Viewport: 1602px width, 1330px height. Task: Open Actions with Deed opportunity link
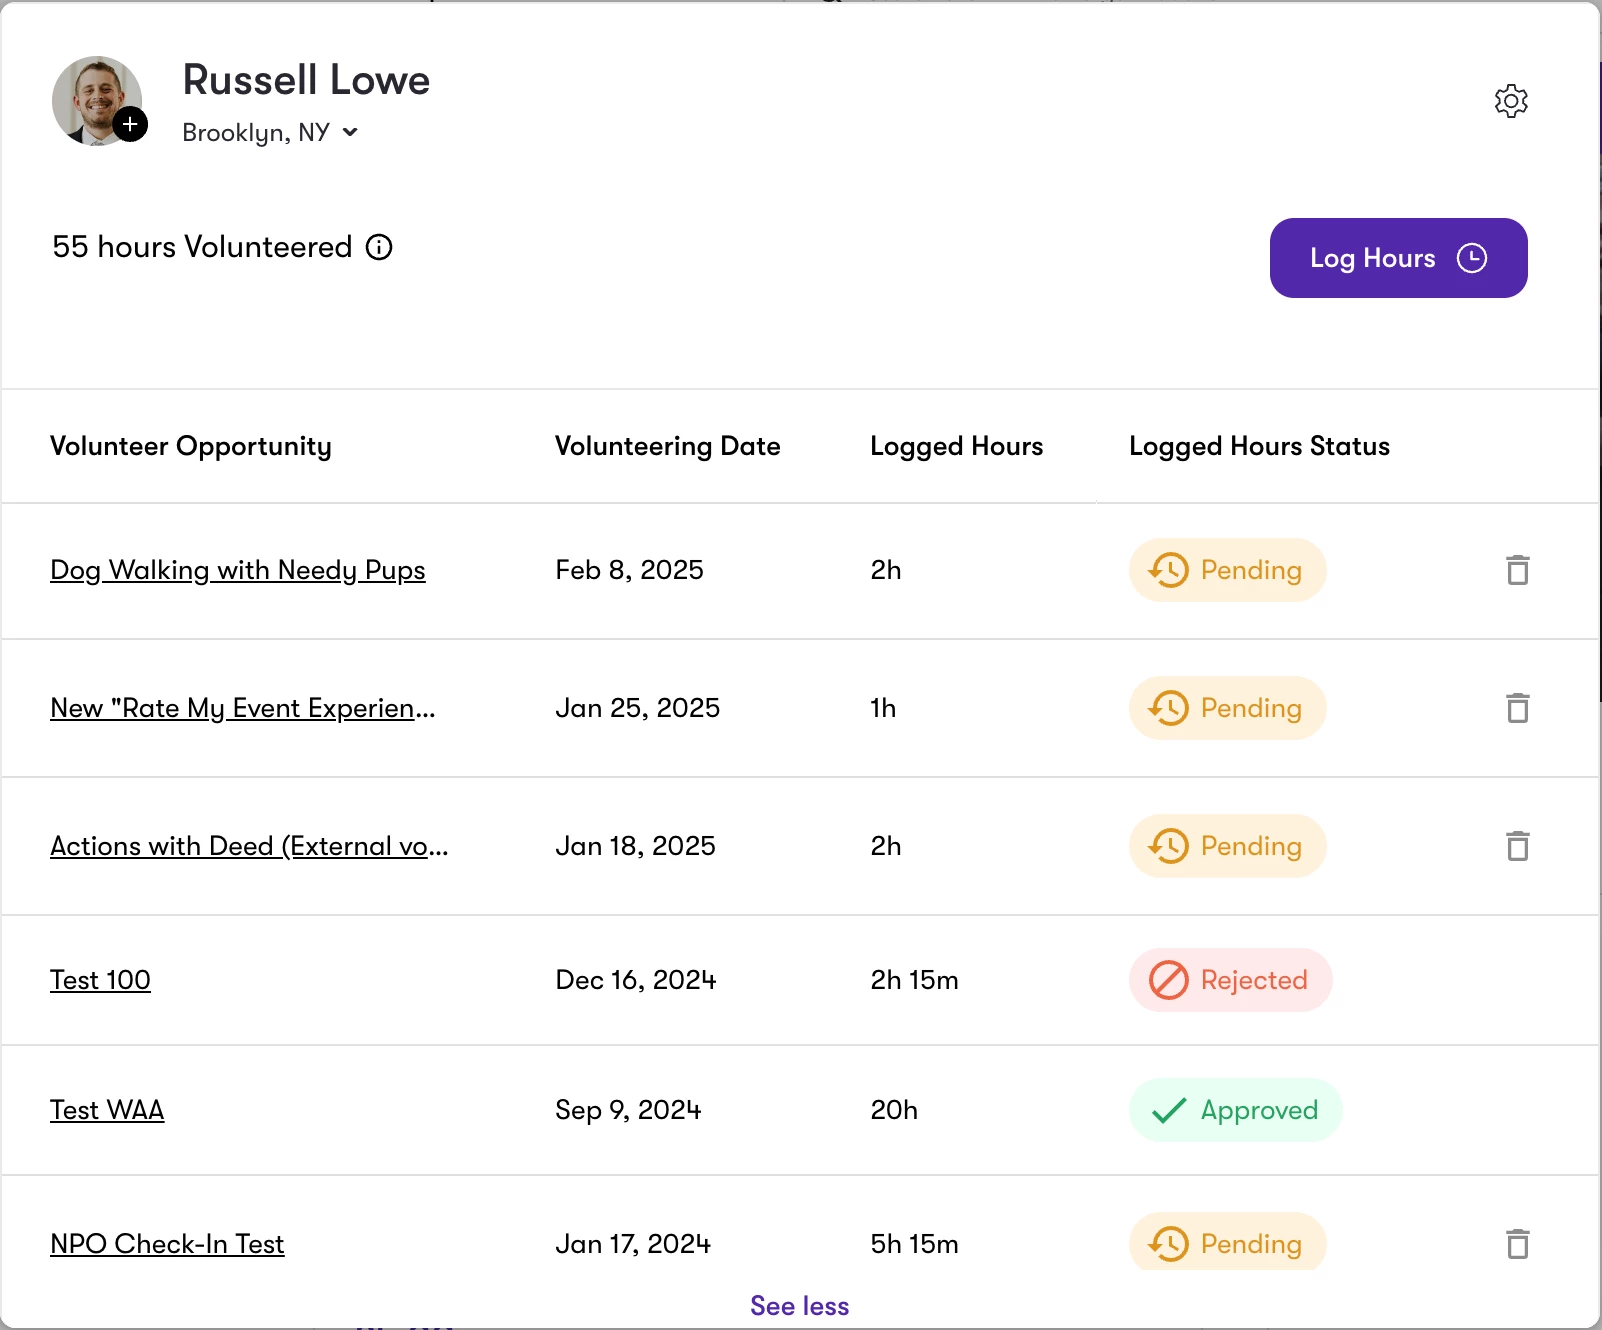click(249, 846)
